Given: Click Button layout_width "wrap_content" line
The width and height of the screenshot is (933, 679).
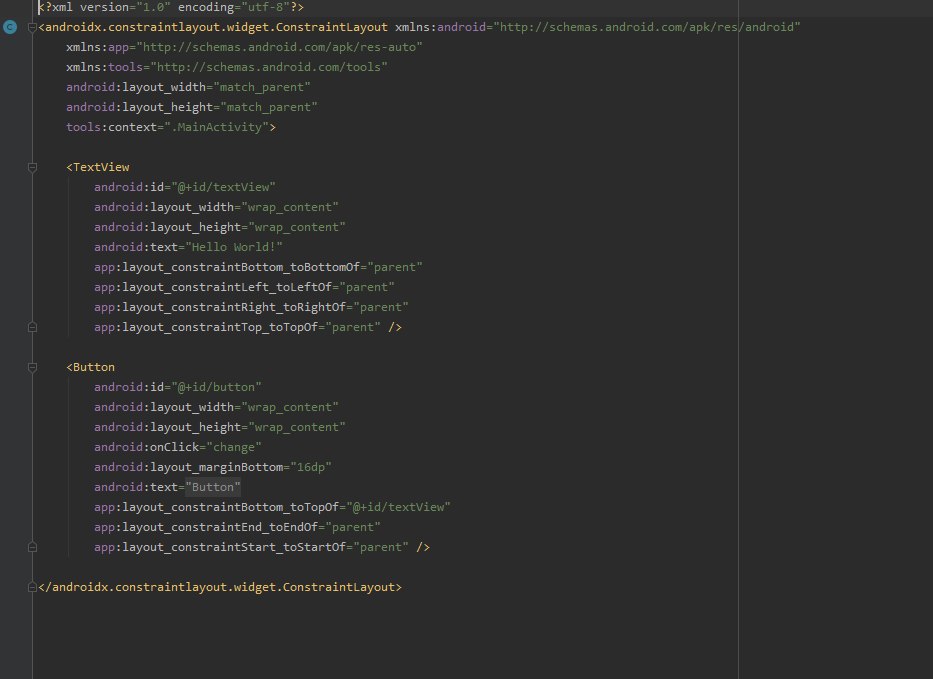Looking at the screenshot, I should (216, 407).
